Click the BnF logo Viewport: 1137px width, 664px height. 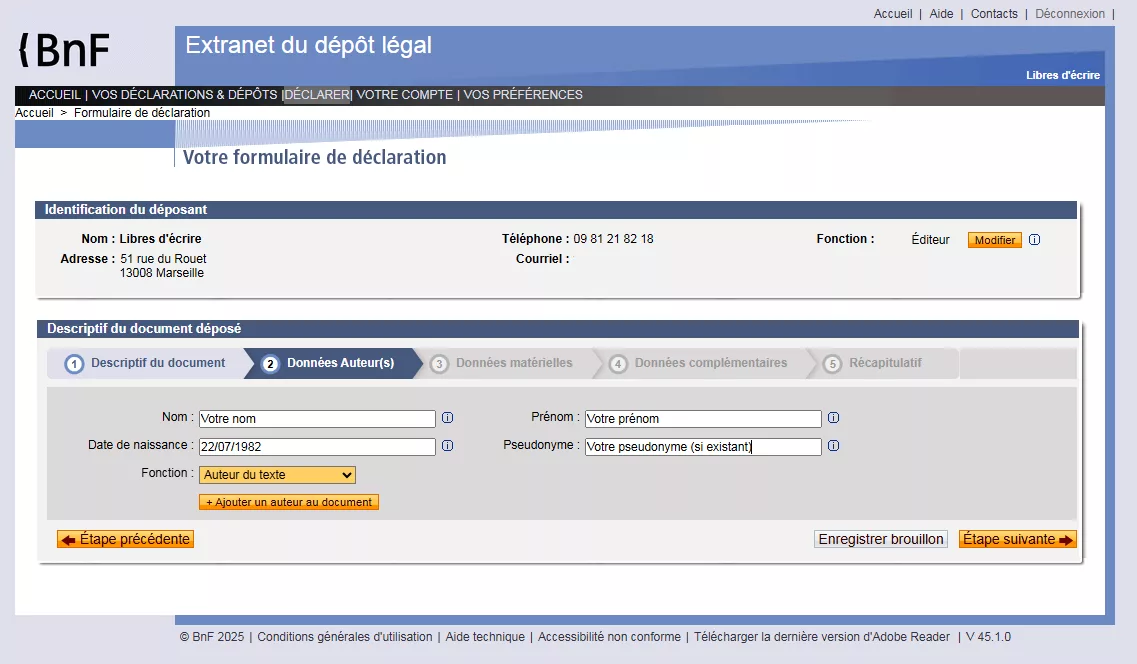click(65, 49)
